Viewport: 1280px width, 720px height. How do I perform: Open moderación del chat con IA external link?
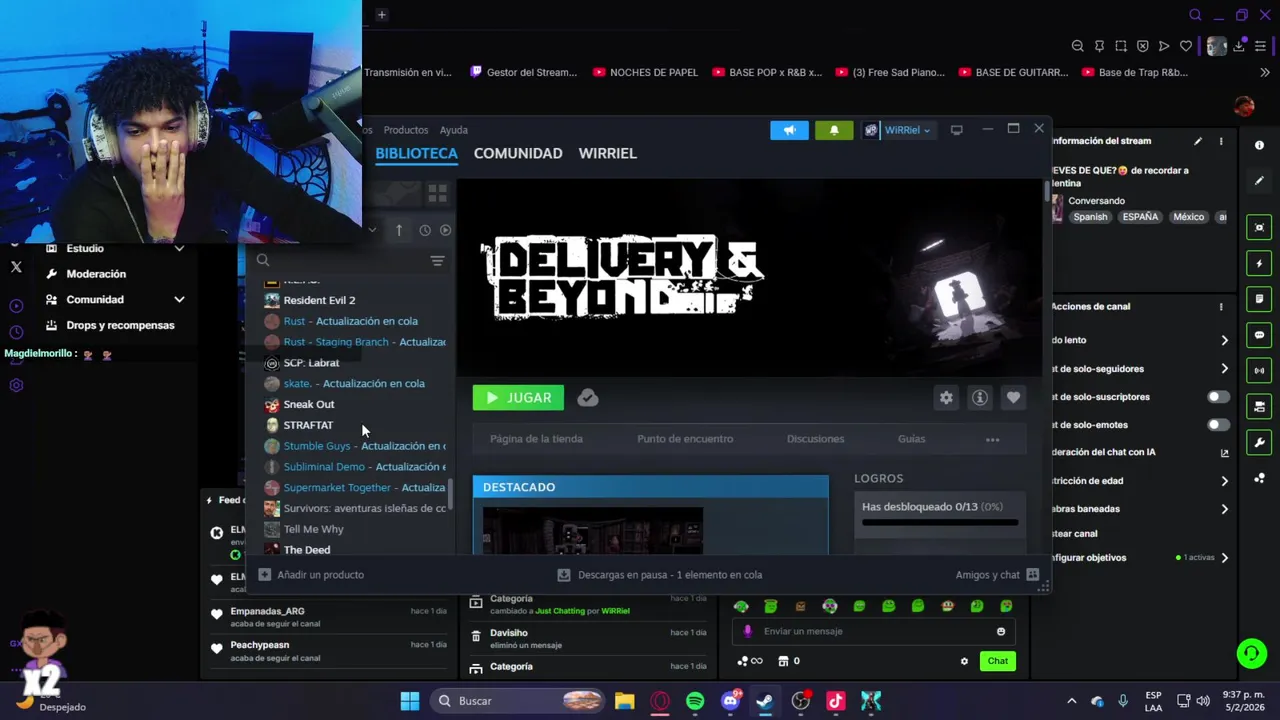(x=1224, y=453)
